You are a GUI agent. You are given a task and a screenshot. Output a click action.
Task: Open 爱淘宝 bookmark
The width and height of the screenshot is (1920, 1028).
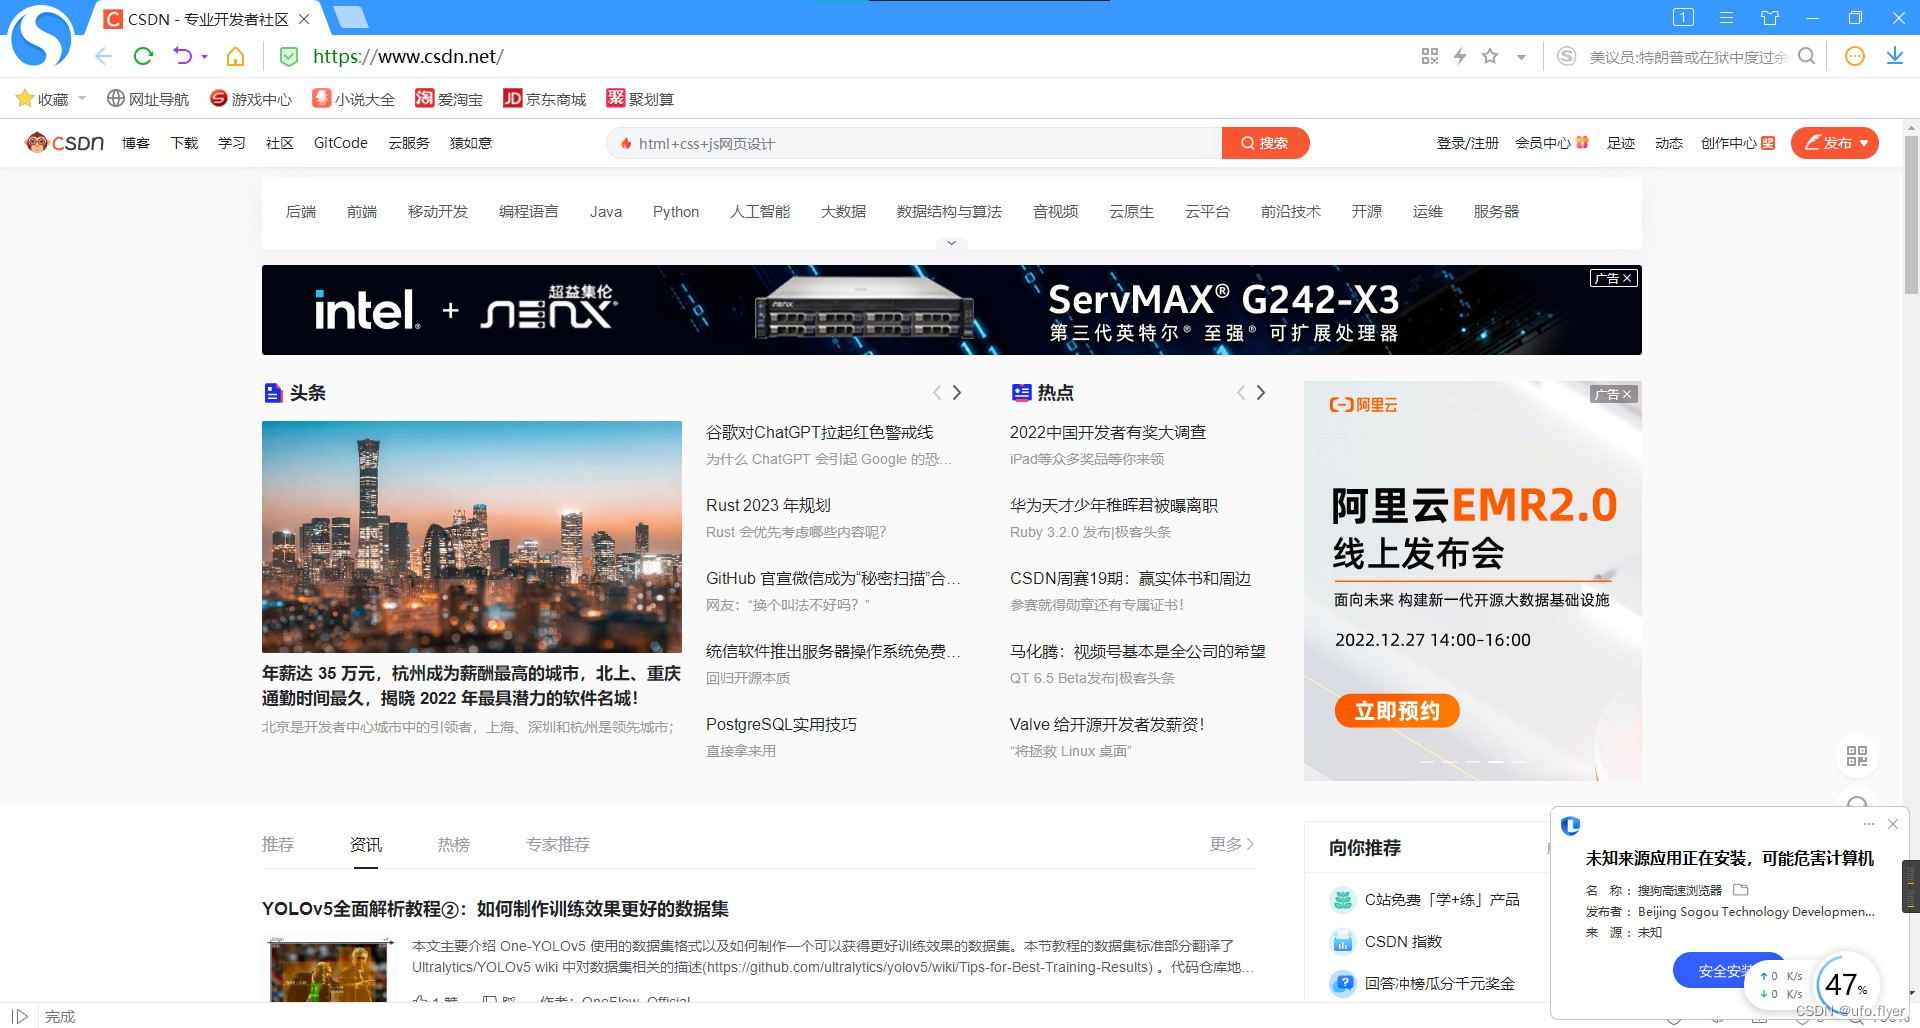pyautogui.click(x=449, y=99)
